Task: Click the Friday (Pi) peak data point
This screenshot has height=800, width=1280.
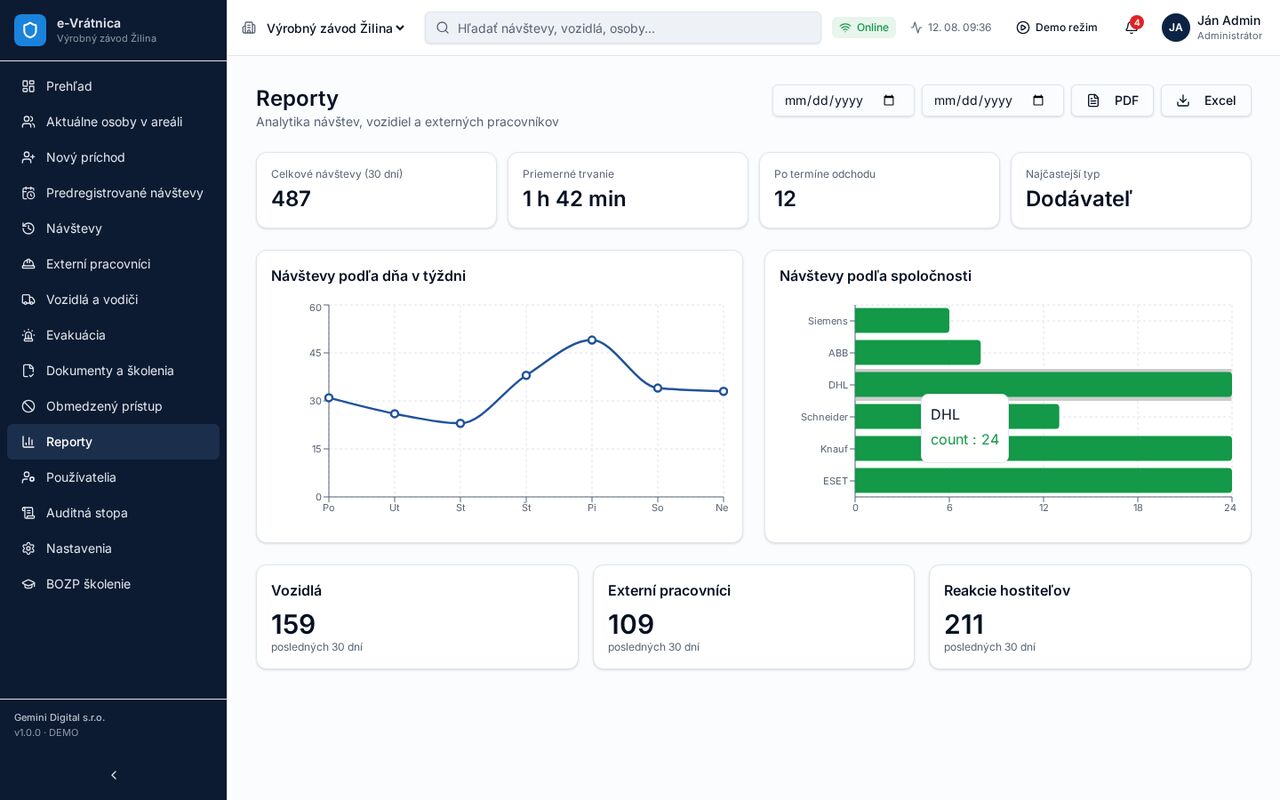Action: (x=592, y=340)
